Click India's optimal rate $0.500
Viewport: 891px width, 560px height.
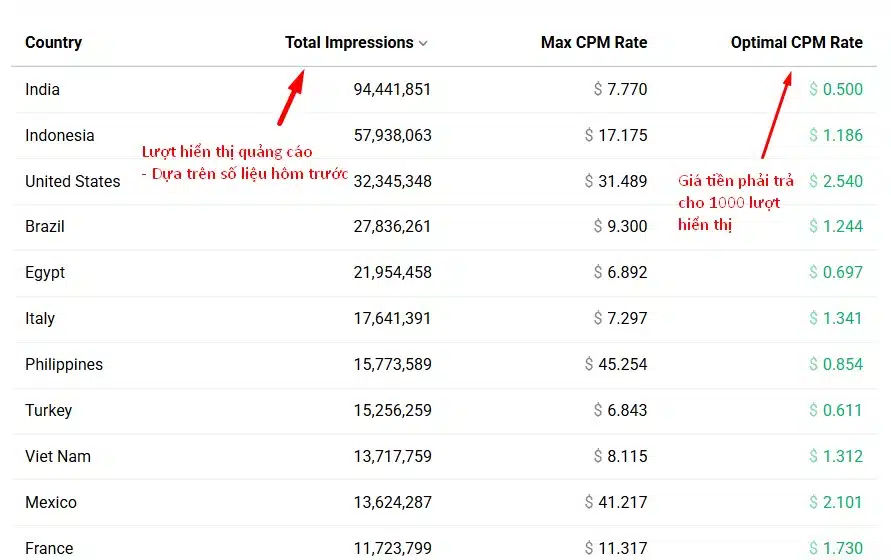pyautogui.click(x=836, y=90)
